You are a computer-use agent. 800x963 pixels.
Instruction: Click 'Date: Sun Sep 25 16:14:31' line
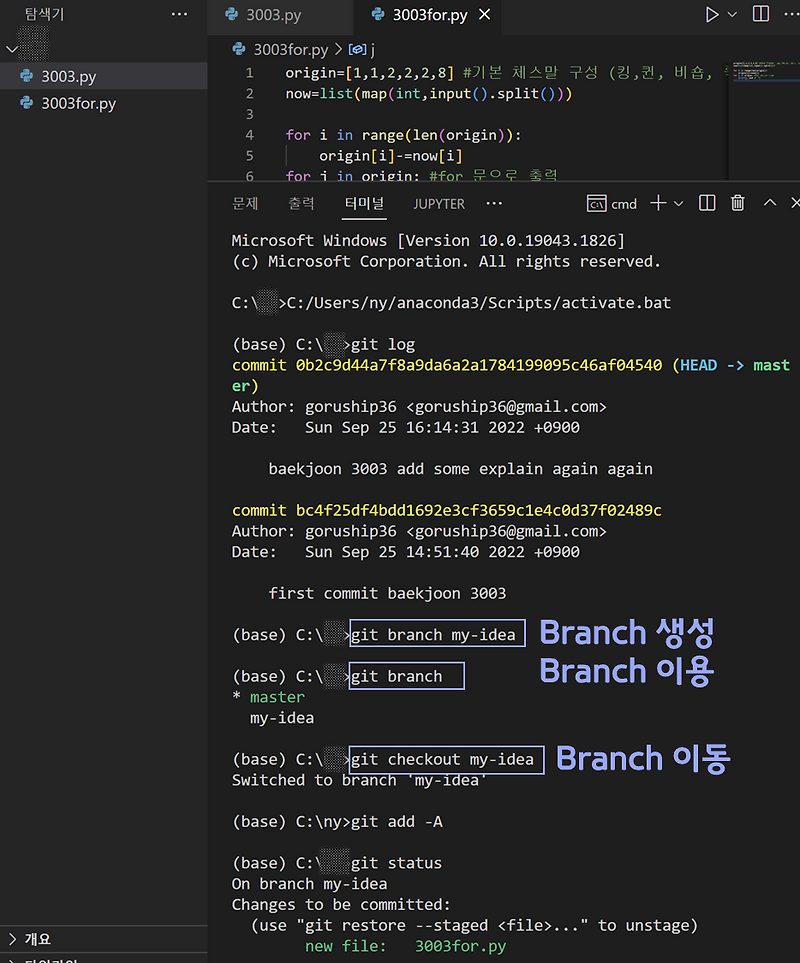(405, 427)
